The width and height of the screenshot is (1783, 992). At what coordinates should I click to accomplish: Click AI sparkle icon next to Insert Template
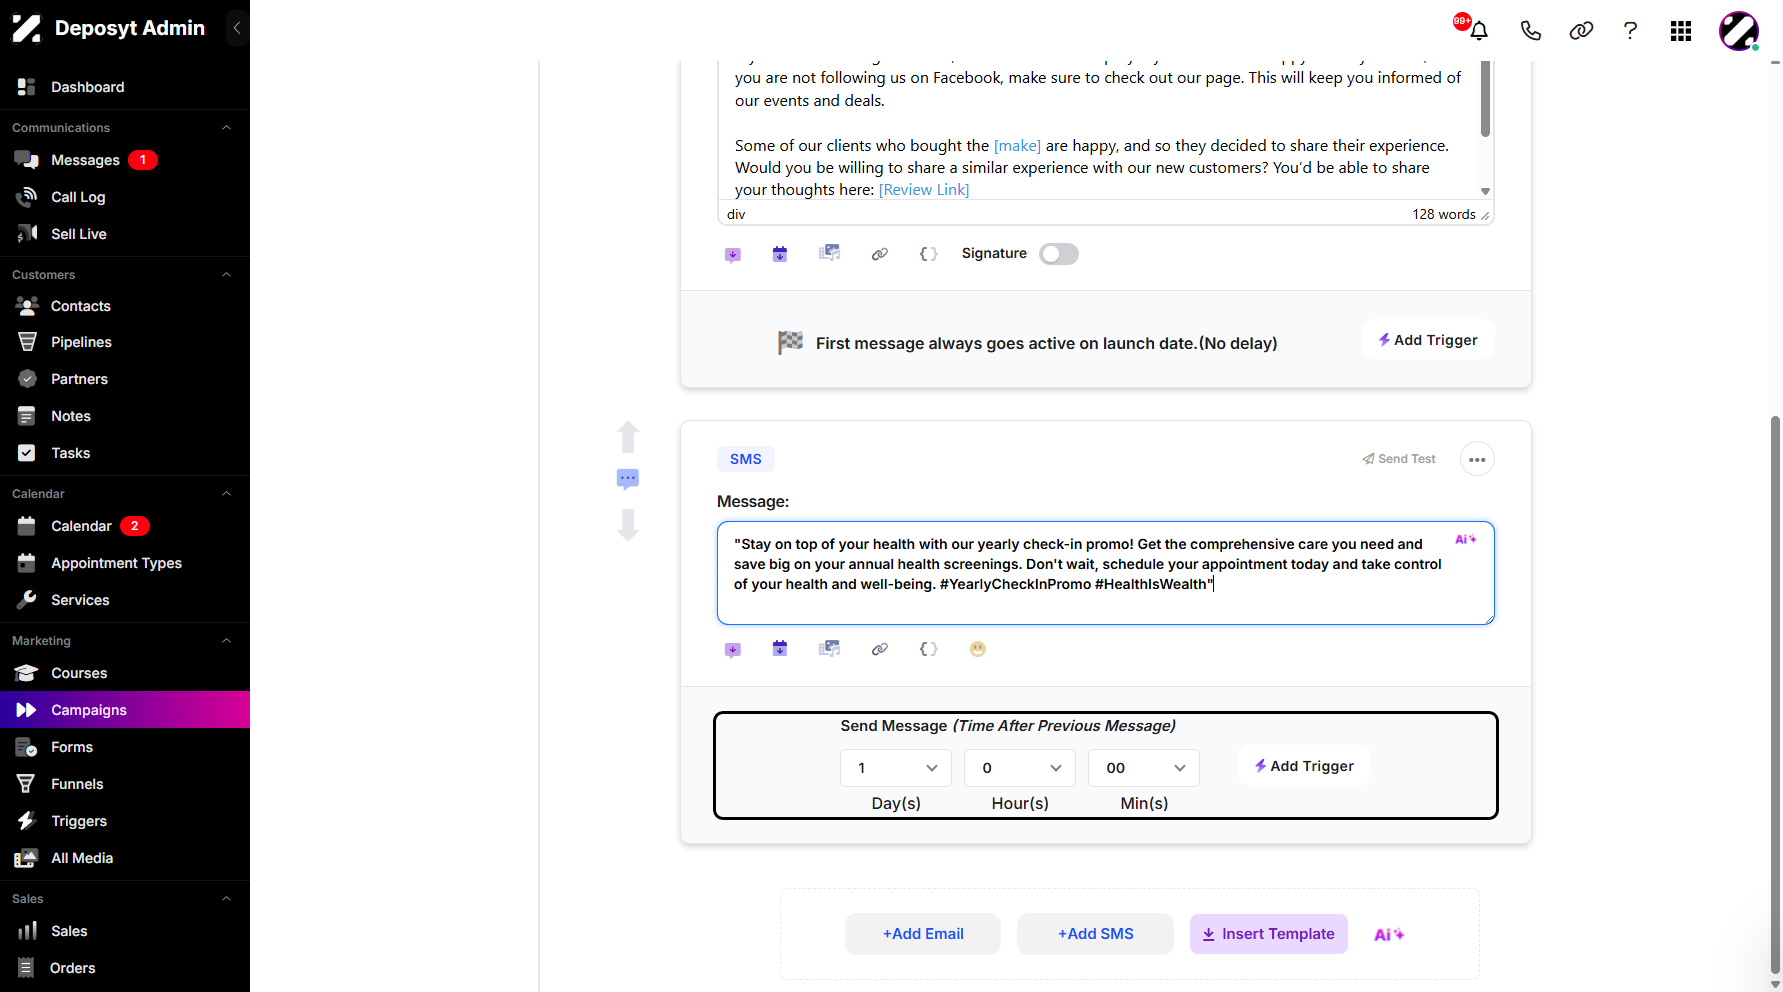[x=1389, y=934]
